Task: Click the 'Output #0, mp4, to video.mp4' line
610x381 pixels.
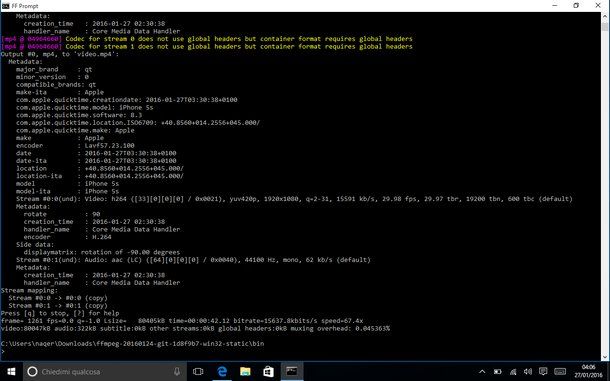Action: pos(60,54)
